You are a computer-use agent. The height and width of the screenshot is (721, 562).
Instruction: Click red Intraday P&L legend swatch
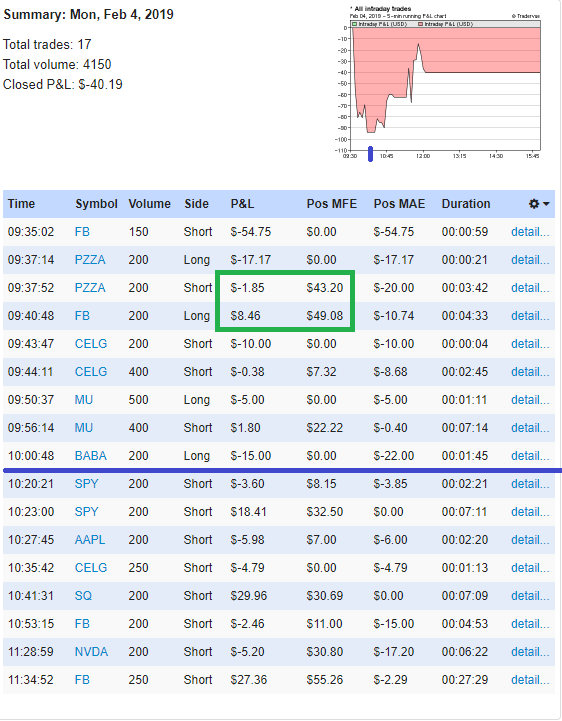click(x=420, y=24)
